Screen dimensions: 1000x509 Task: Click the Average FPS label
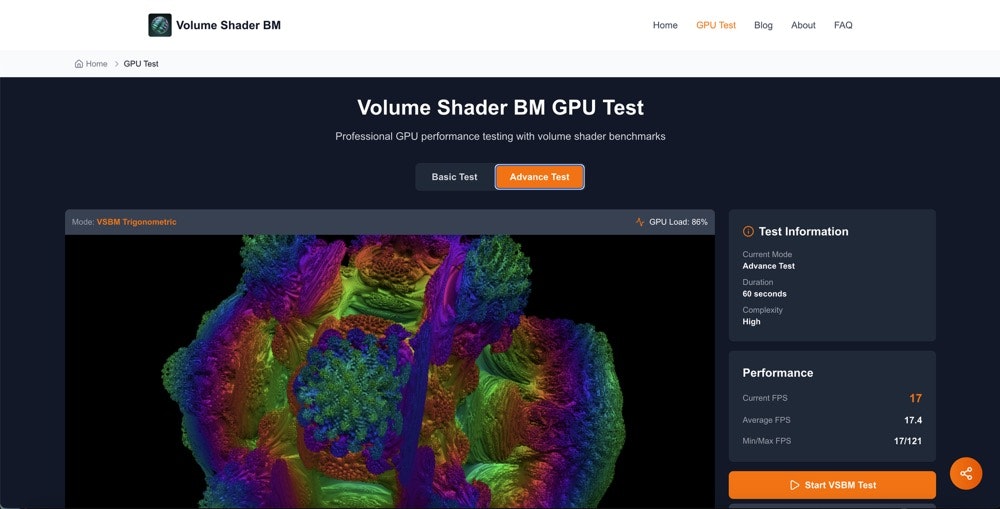766,420
